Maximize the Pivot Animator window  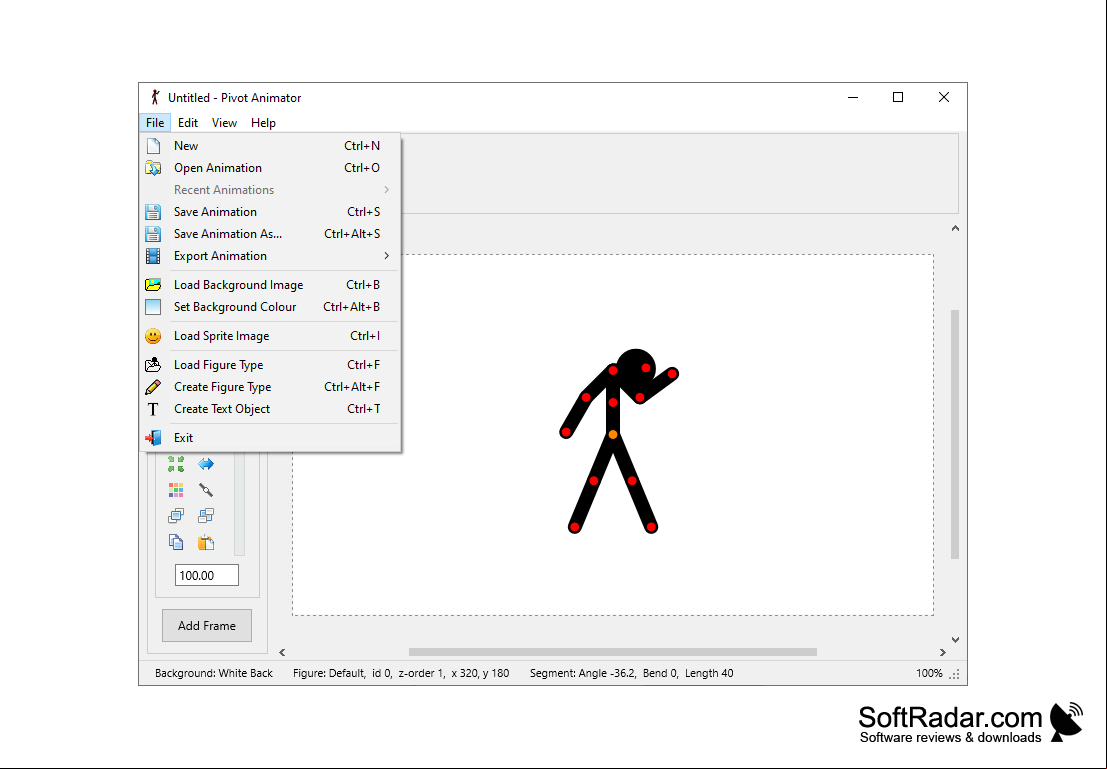898,97
